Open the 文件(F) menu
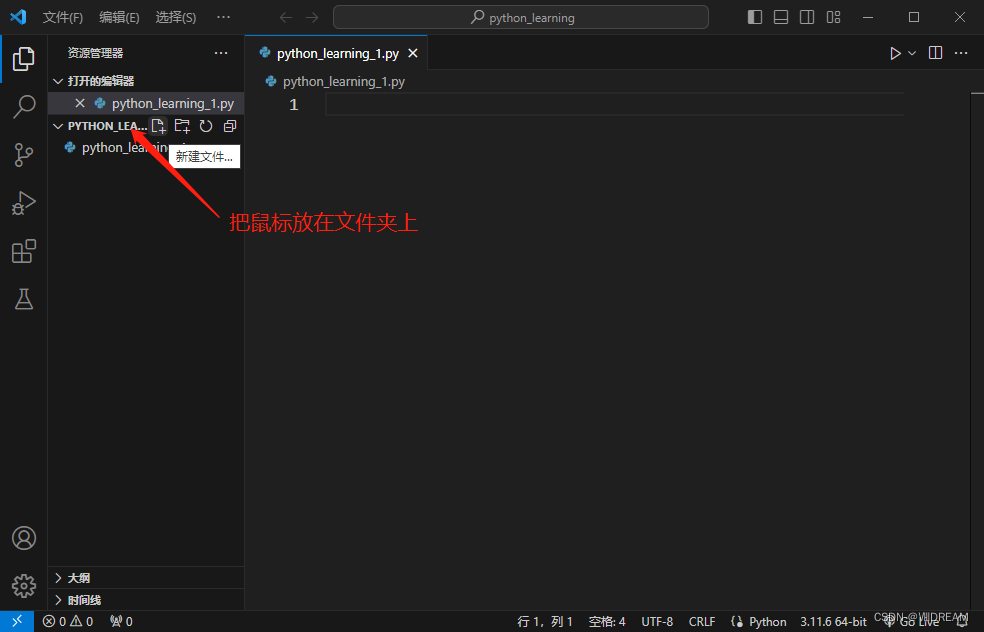984x632 pixels. [x=63, y=18]
